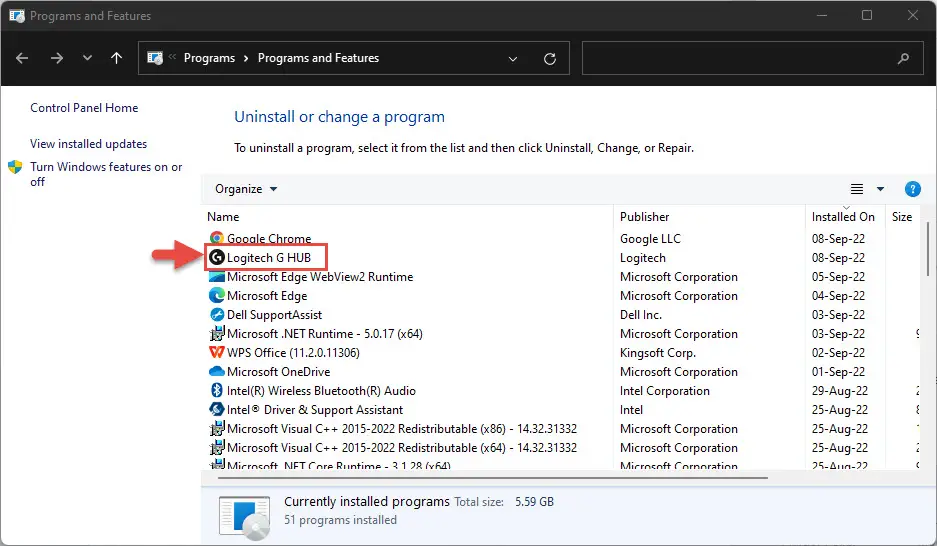Image resolution: width=937 pixels, height=546 pixels.
Task: Sort by the Size column header
Action: (902, 217)
